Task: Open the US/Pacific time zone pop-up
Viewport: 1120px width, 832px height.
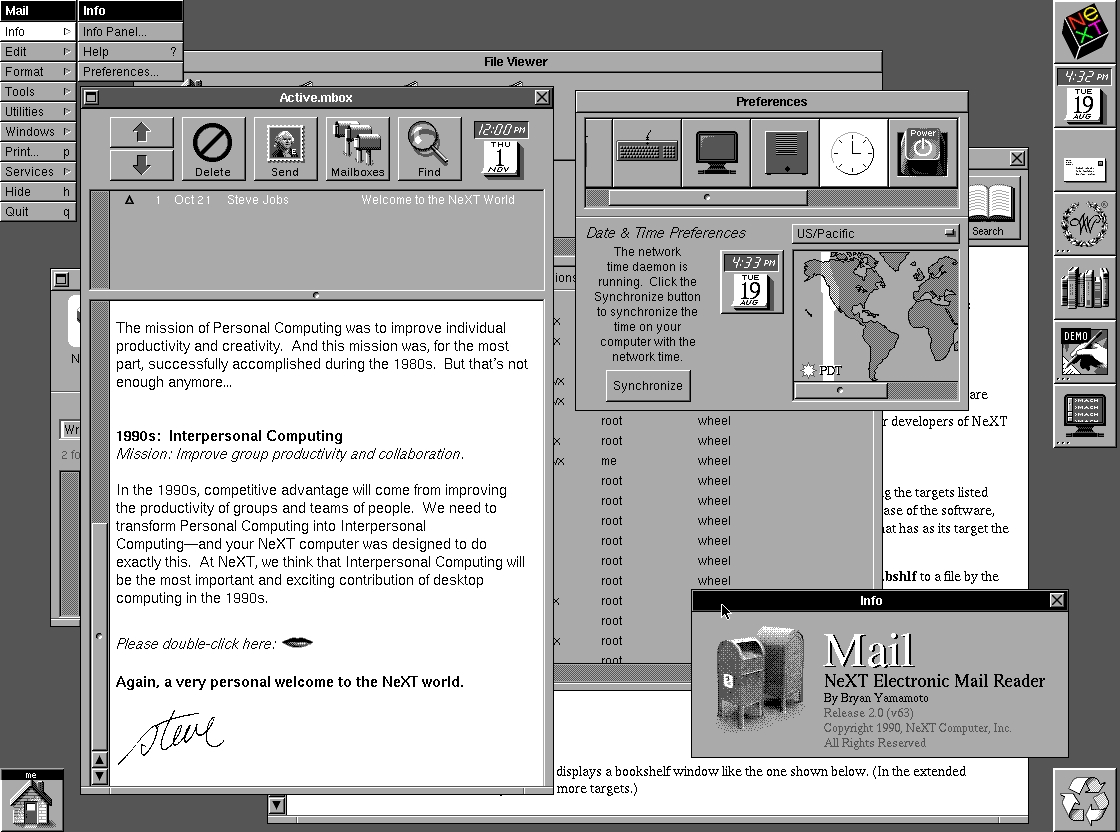Action: (875, 234)
